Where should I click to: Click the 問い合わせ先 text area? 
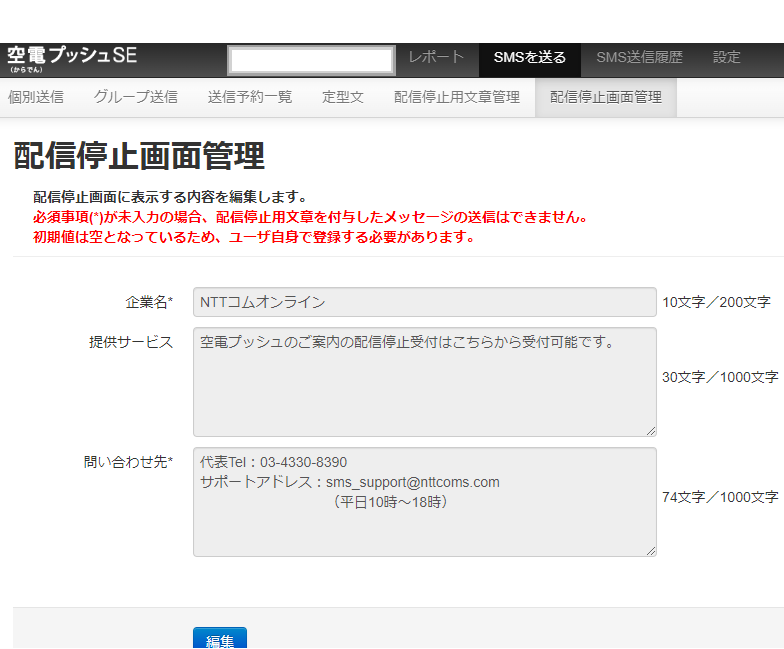coord(424,502)
